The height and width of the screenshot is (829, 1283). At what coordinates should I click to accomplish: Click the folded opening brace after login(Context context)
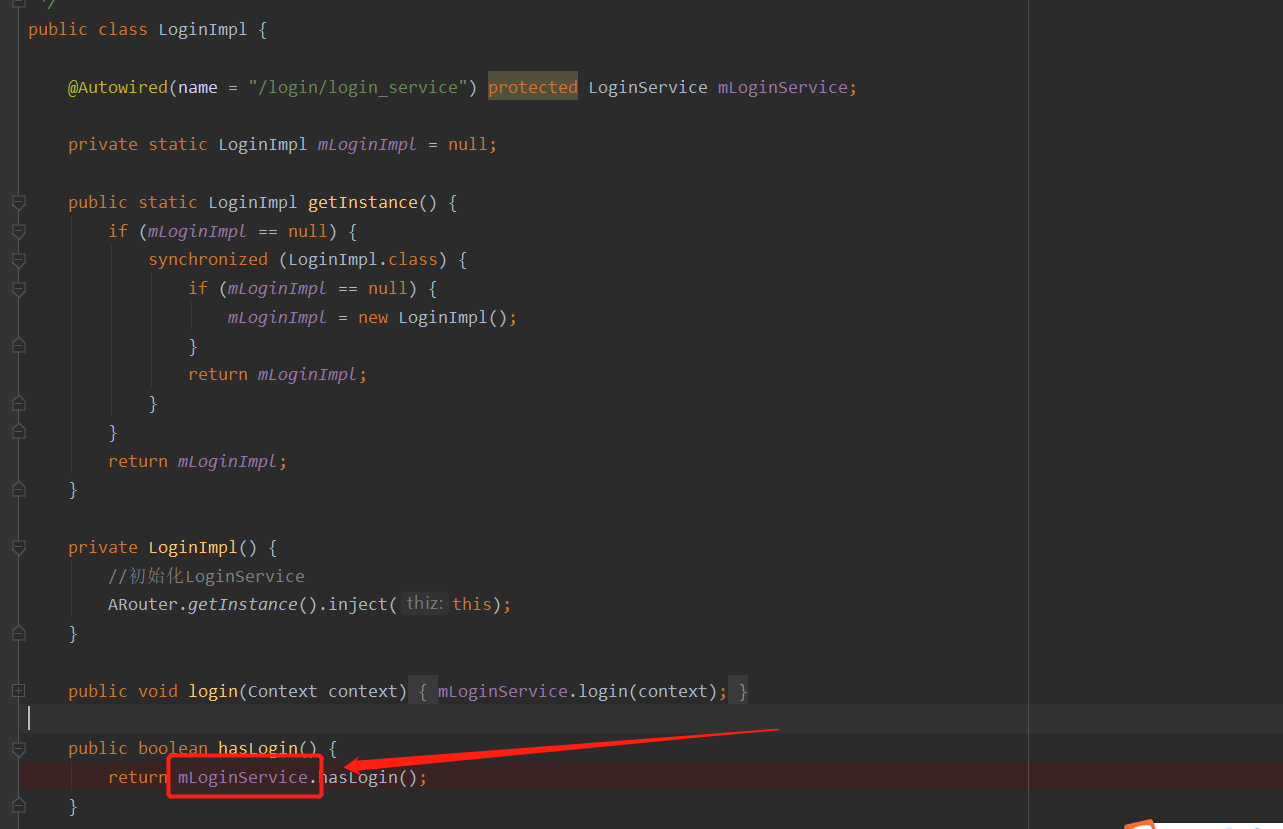click(x=423, y=691)
